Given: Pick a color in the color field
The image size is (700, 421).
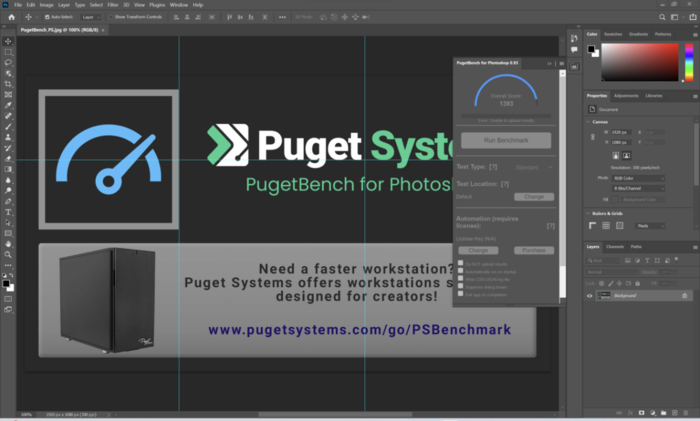Looking at the screenshot, I should click(x=640, y=62).
